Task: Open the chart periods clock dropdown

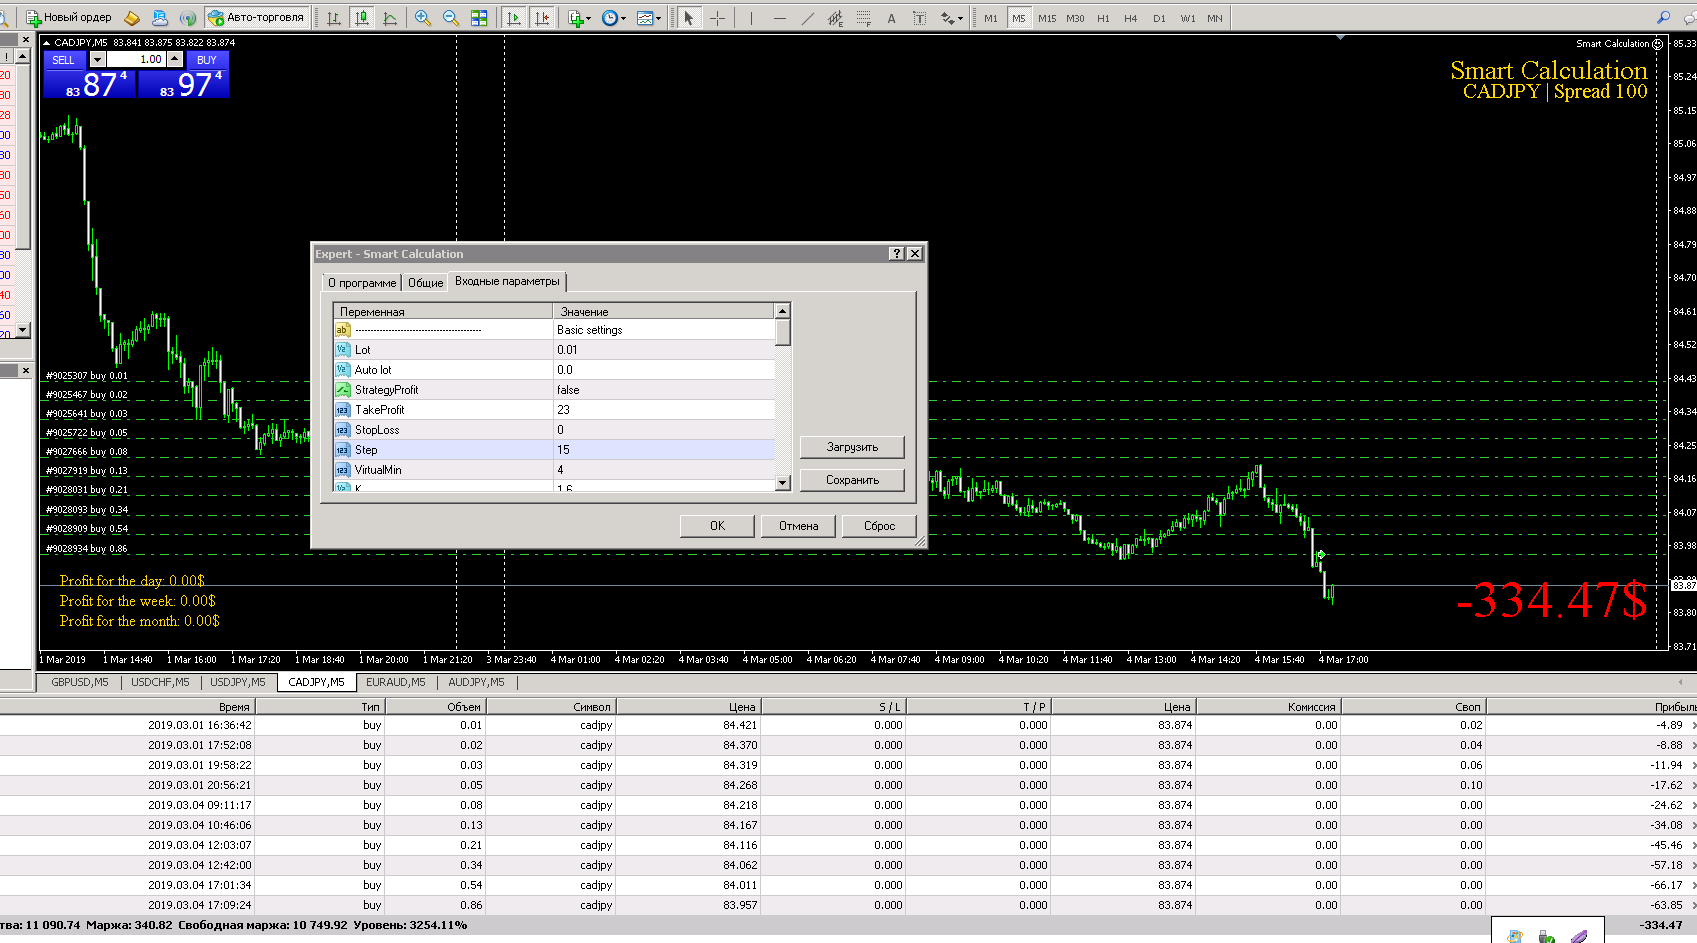Action: (613, 18)
